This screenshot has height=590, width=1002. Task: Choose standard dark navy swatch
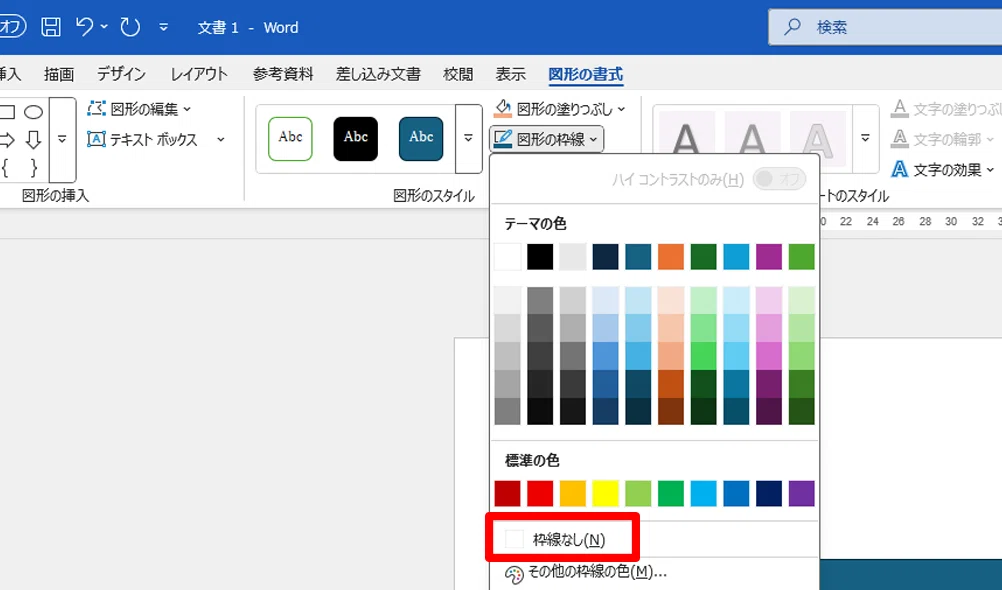769,493
